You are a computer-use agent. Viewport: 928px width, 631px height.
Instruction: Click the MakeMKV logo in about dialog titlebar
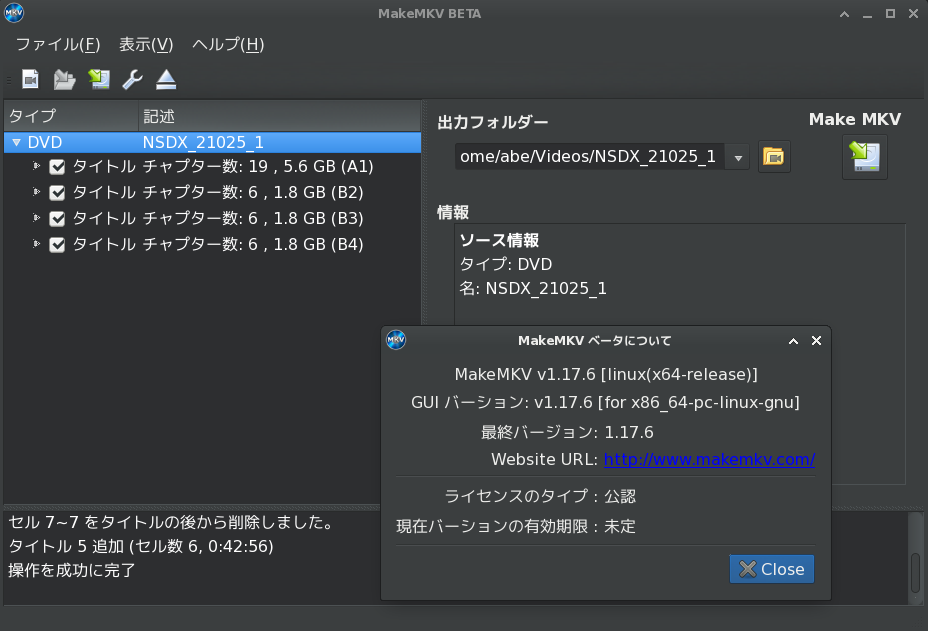[x=396, y=340]
